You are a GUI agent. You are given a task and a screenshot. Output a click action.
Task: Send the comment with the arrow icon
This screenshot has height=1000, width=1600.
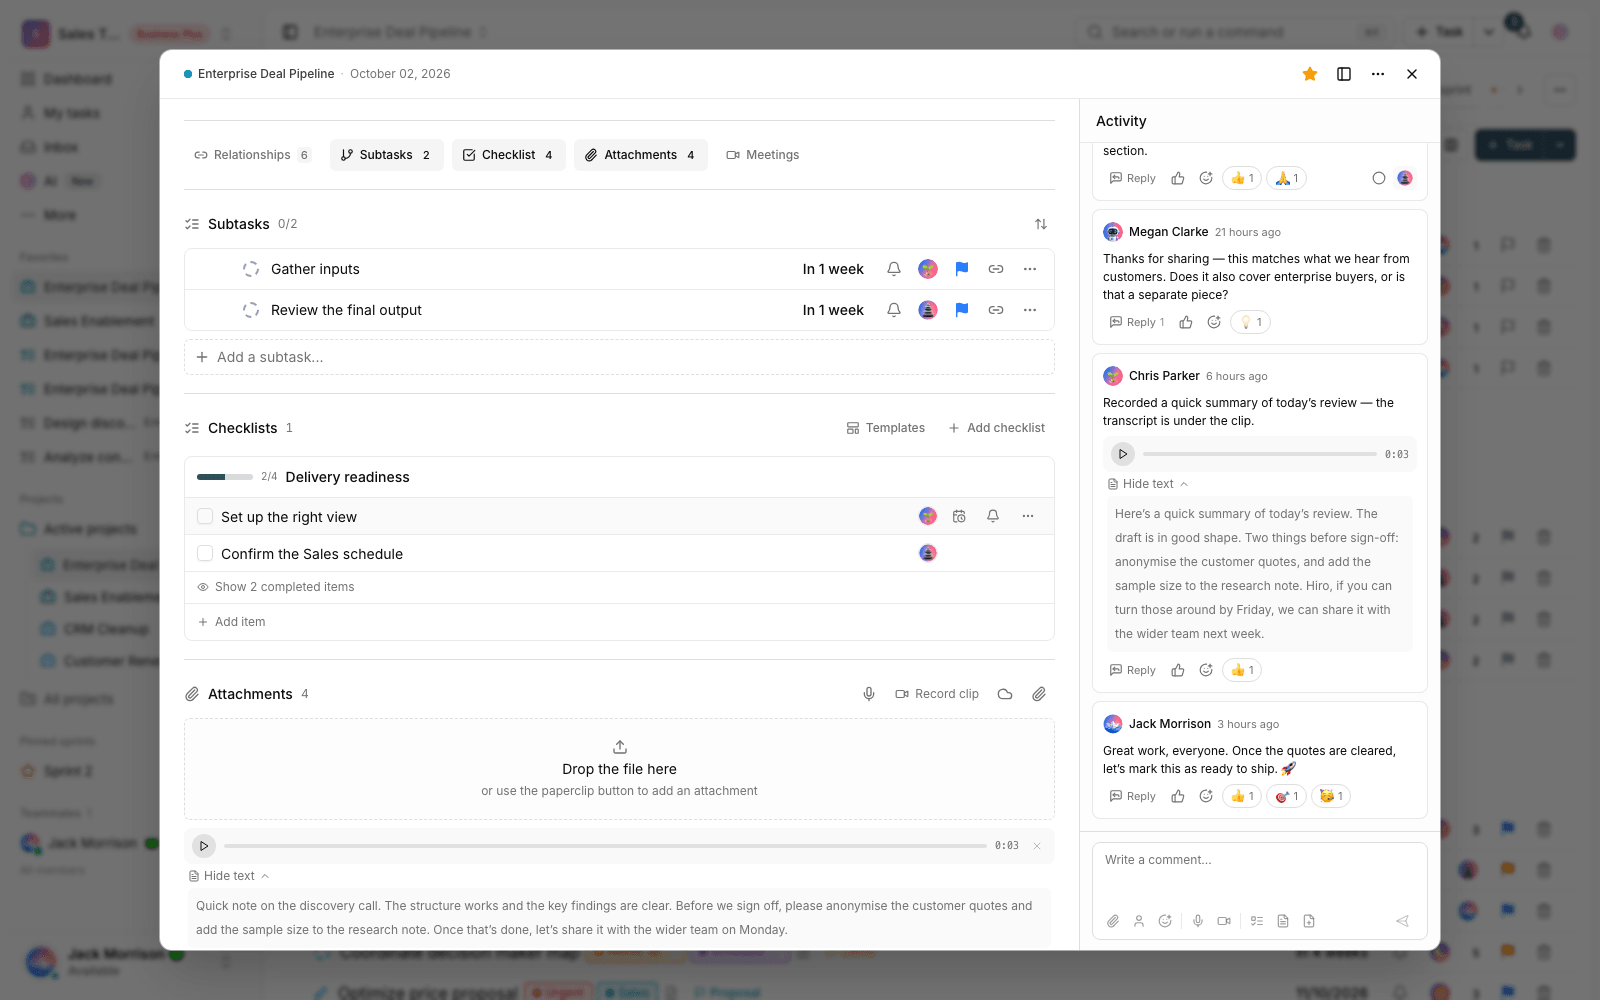(x=1402, y=921)
